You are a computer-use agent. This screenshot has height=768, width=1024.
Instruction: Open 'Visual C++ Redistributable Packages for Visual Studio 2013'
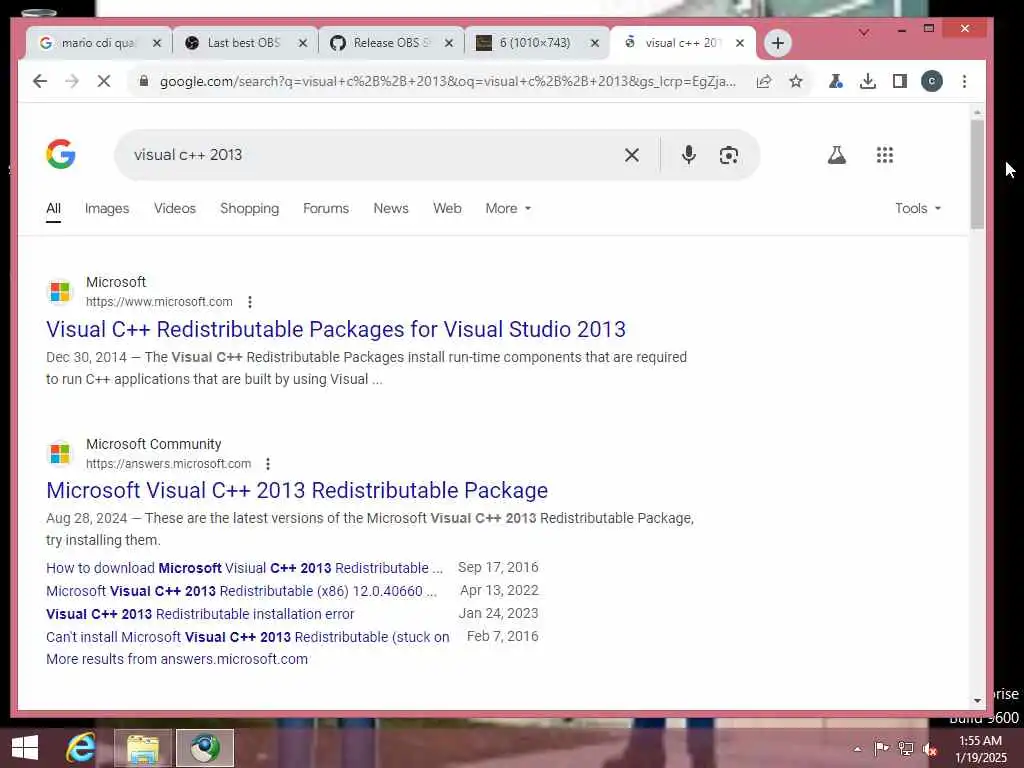[336, 329]
